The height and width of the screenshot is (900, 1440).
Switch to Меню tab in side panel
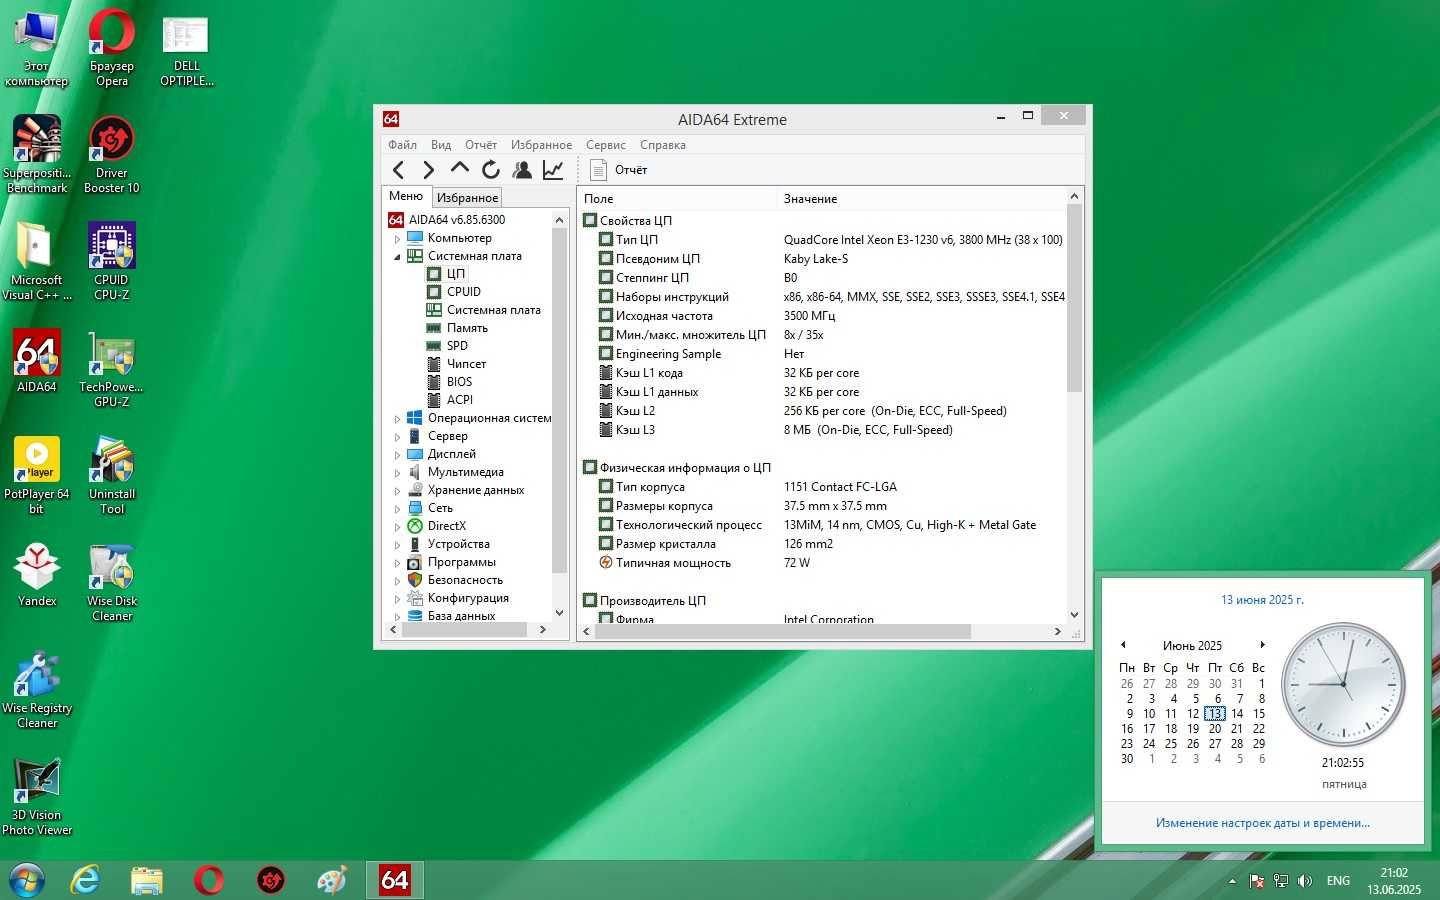coord(406,196)
